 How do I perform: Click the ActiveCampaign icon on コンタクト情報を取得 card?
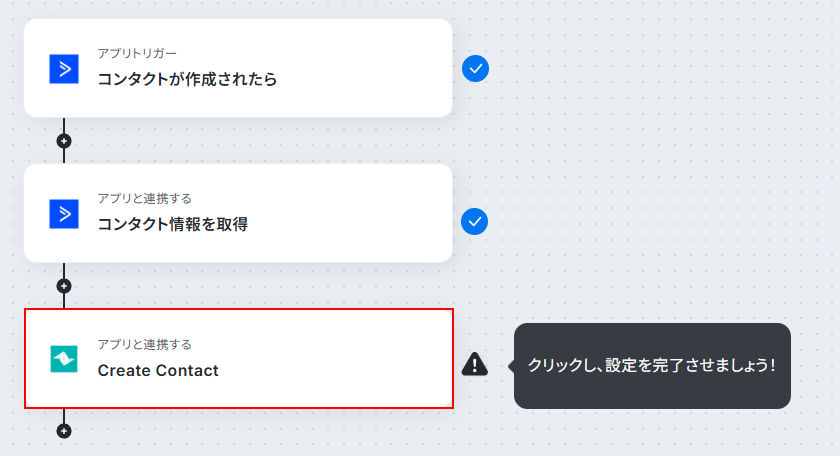tap(64, 214)
